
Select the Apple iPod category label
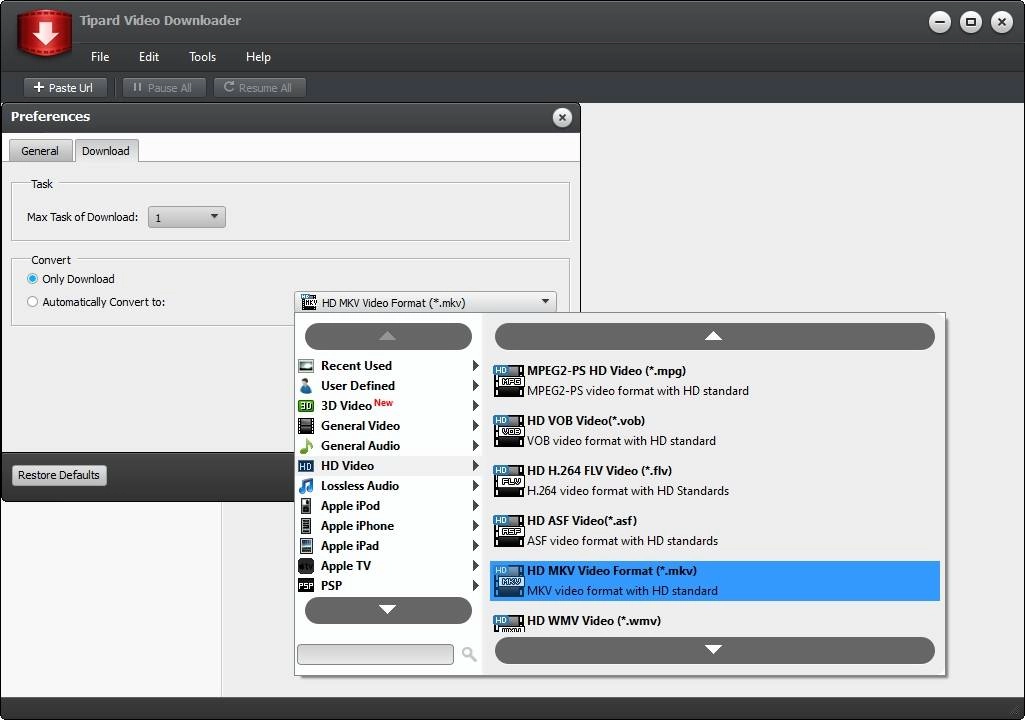(x=350, y=506)
